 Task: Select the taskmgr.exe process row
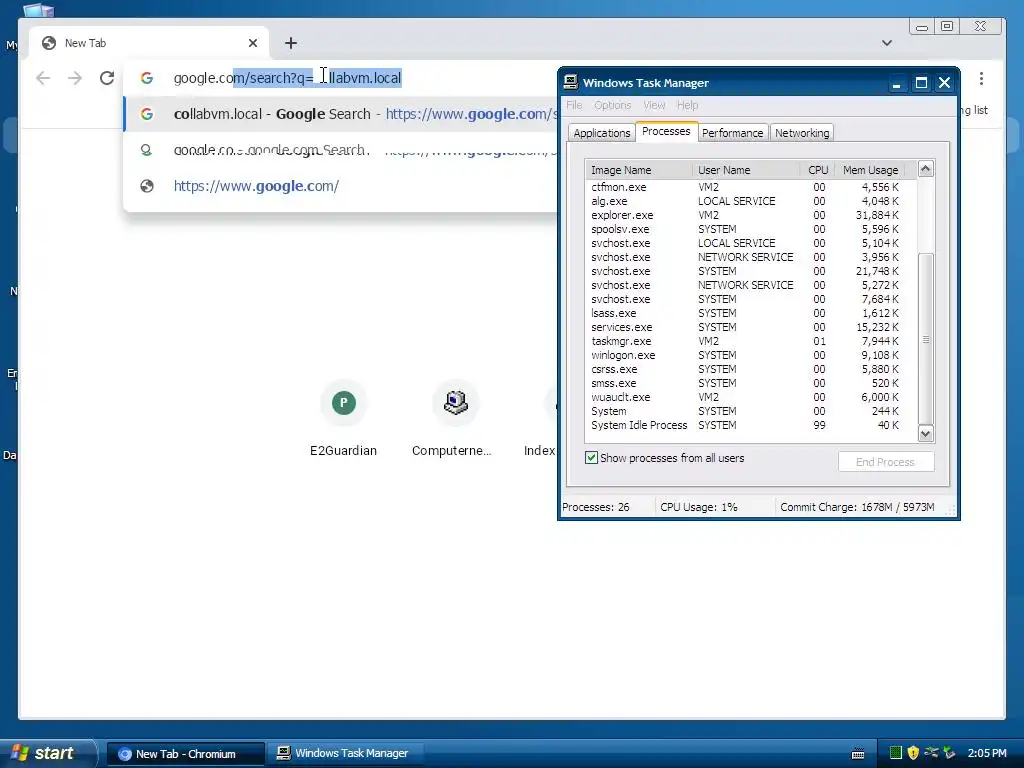point(744,341)
